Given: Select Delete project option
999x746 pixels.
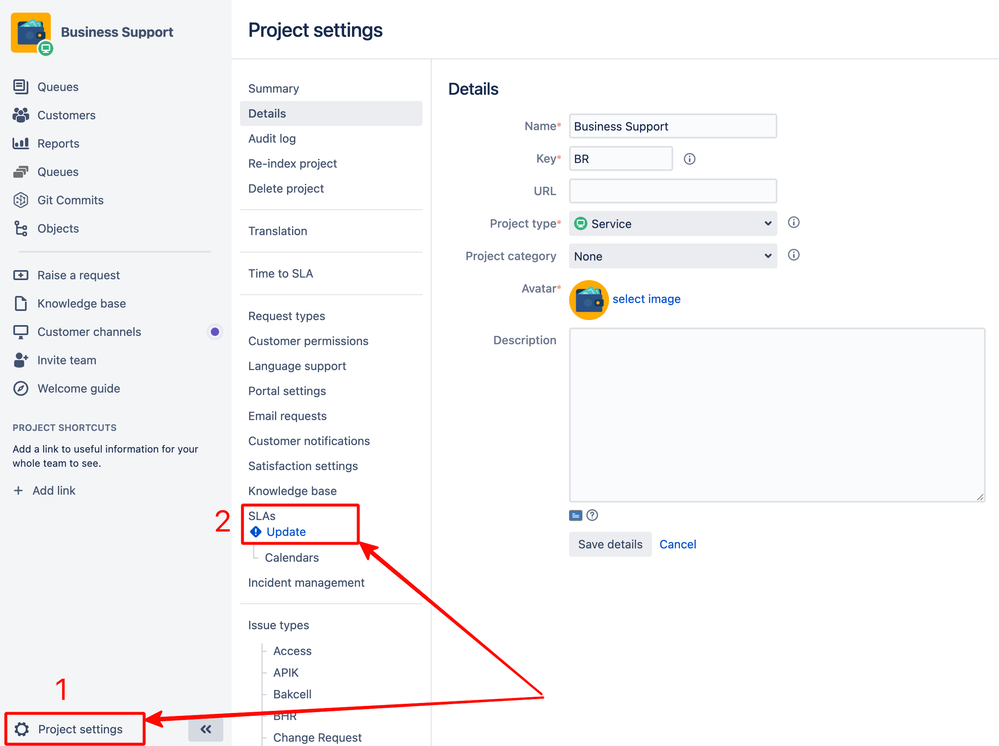Looking at the screenshot, I should (286, 189).
